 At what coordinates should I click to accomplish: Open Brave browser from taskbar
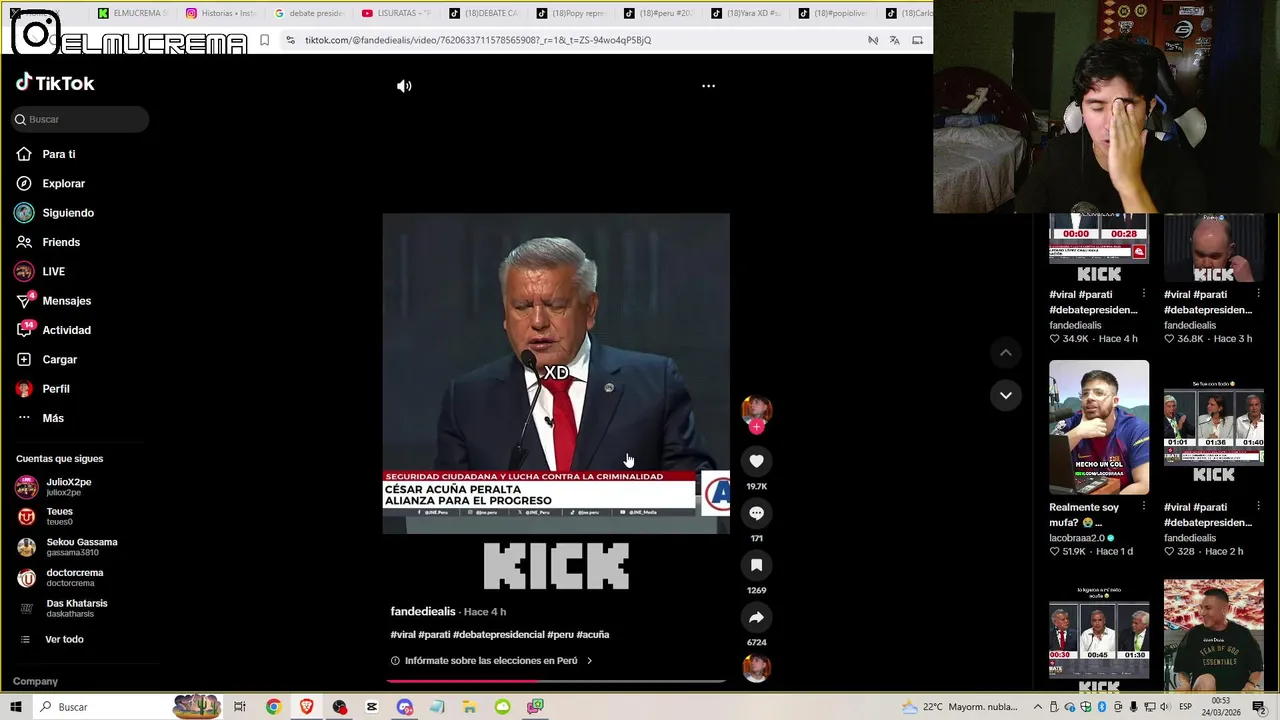[x=306, y=707]
